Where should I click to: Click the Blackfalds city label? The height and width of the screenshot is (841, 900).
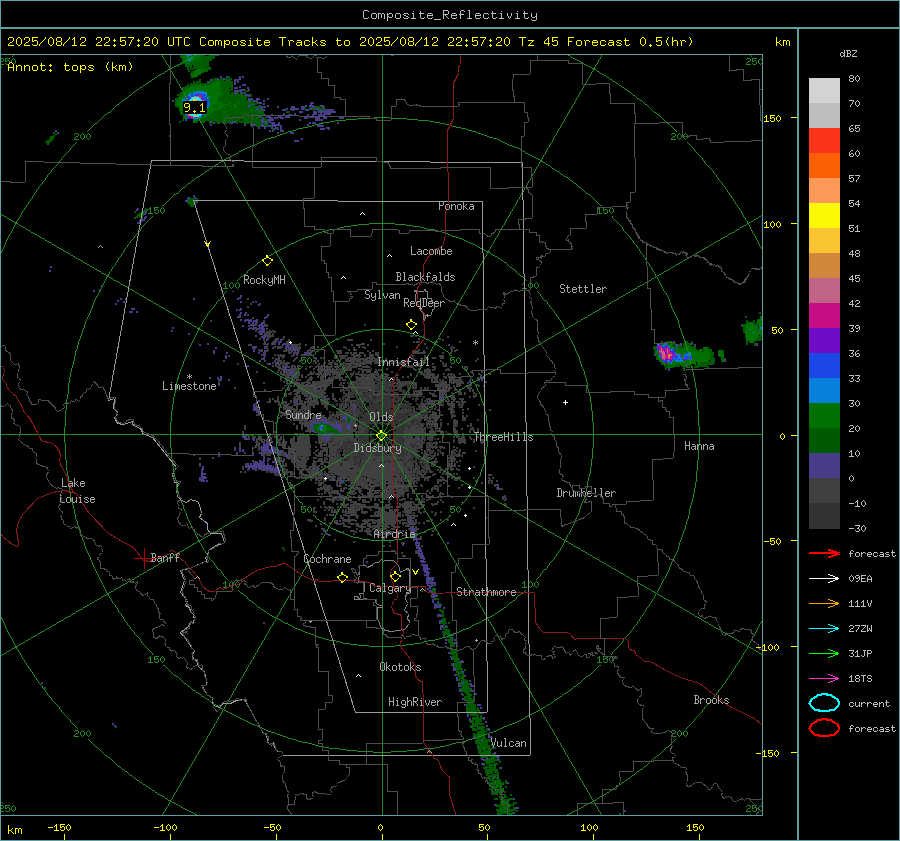(x=425, y=277)
